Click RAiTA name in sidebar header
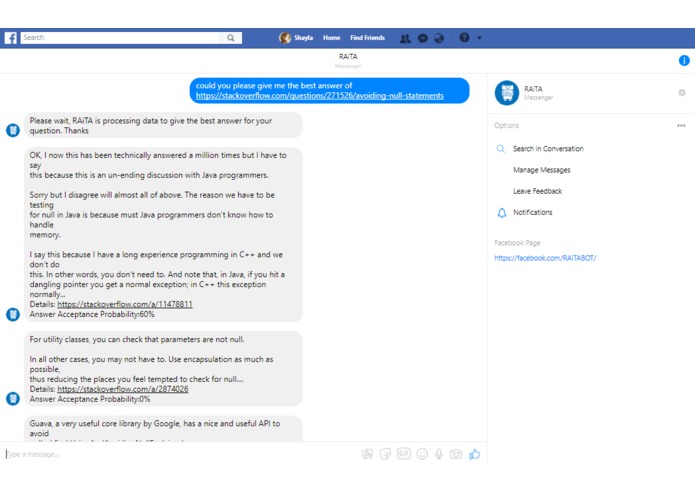 click(533, 89)
